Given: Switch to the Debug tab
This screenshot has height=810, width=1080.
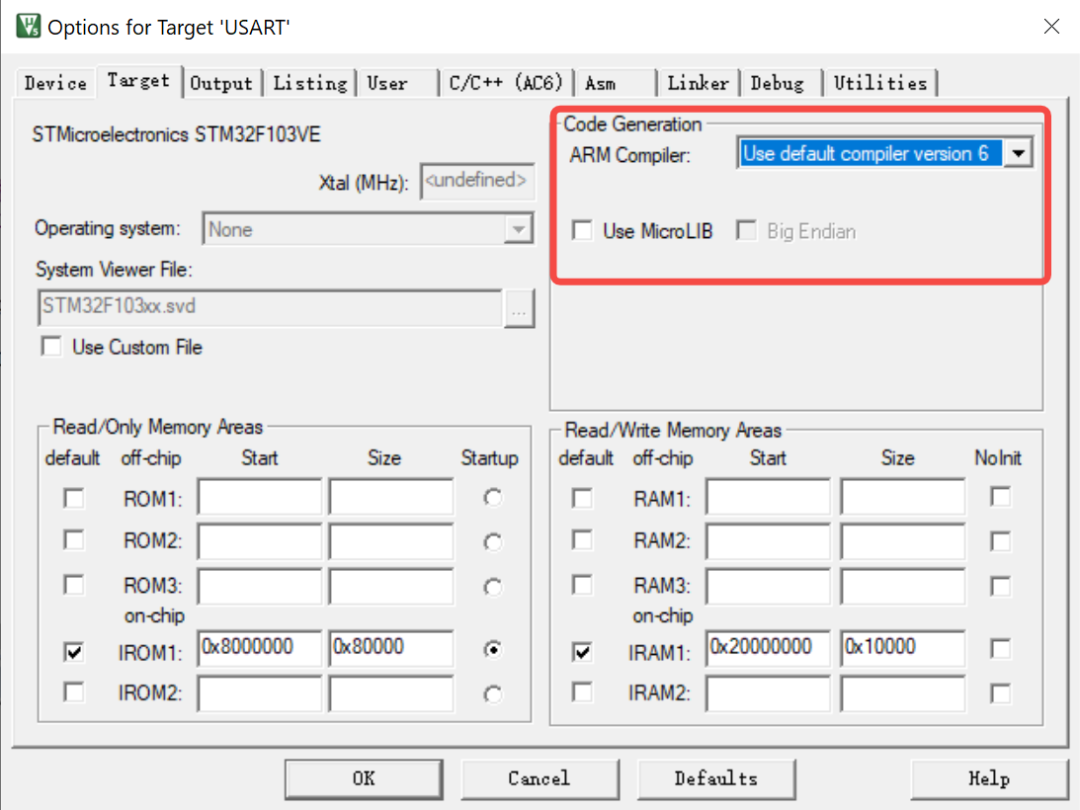Looking at the screenshot, I should point(777,83).
